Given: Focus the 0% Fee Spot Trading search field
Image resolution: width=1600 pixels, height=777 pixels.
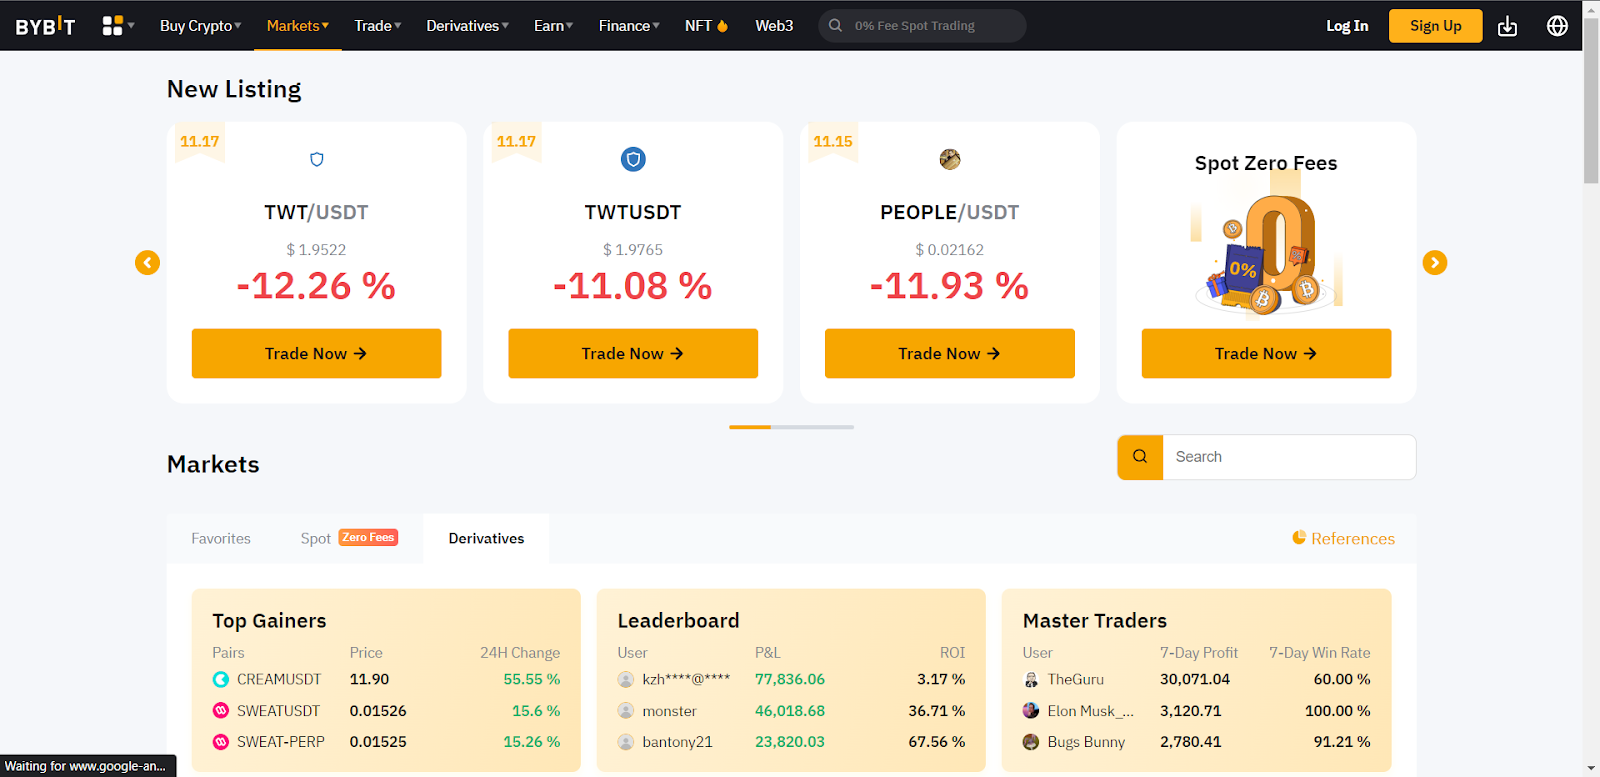Looking at the screenshot, I should 922,26.
